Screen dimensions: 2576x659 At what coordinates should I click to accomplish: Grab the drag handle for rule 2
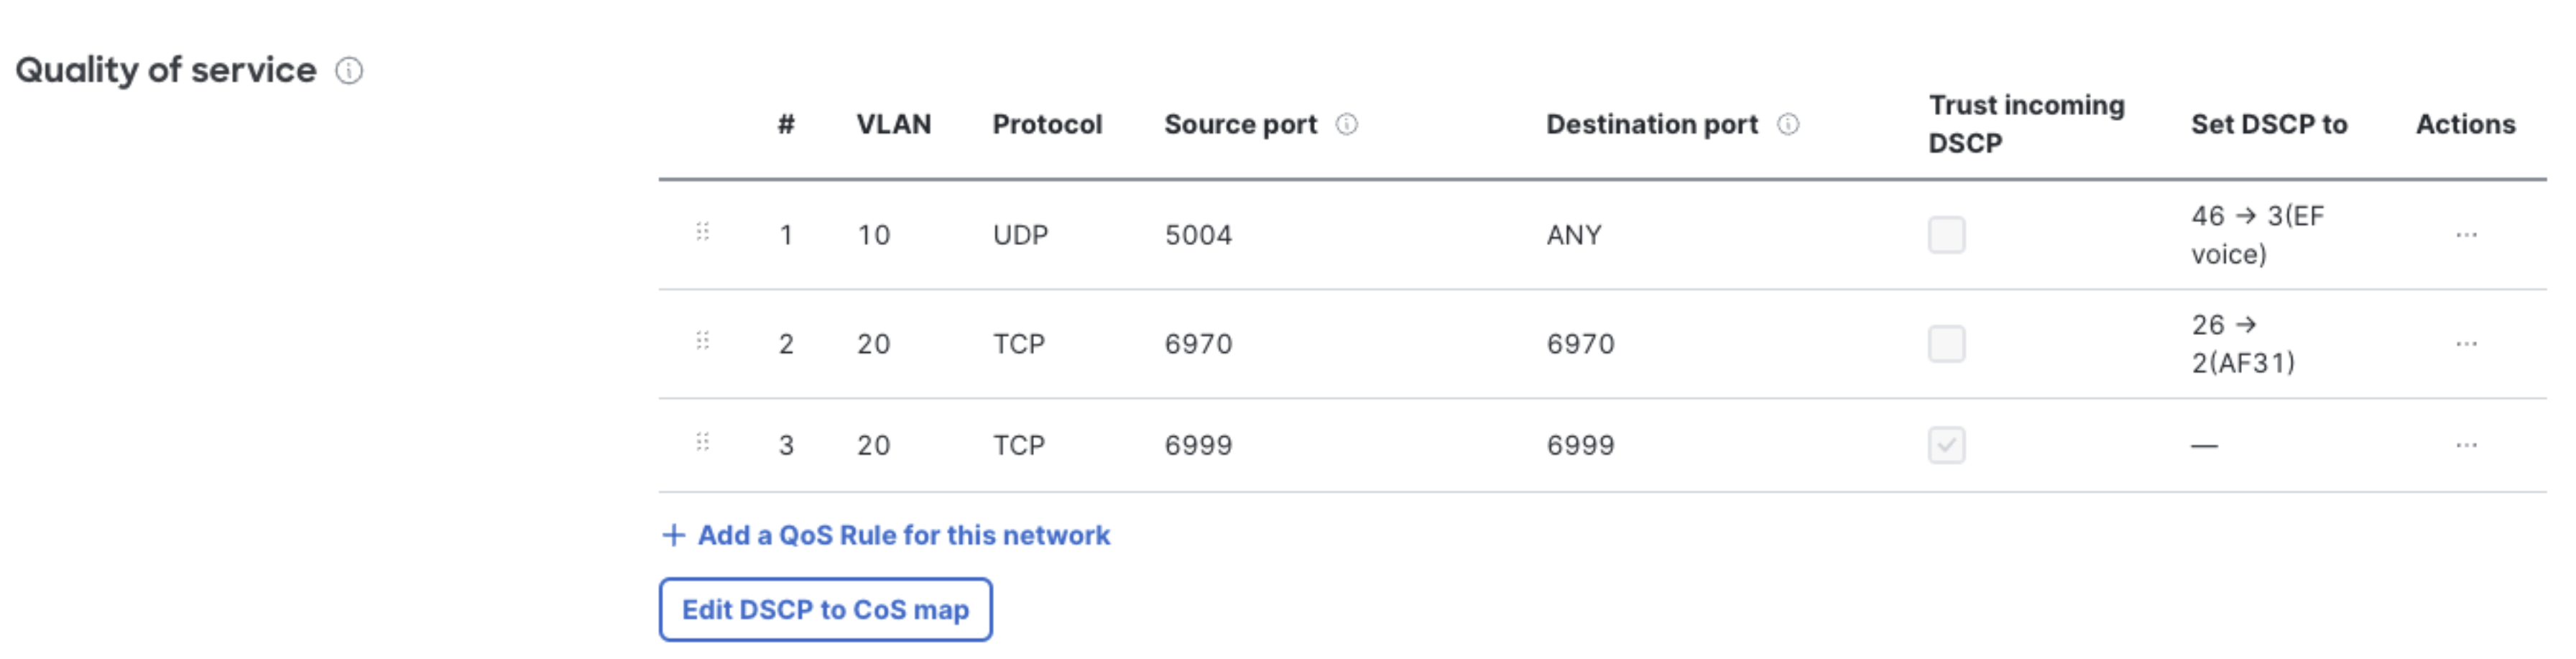point(703,341)
